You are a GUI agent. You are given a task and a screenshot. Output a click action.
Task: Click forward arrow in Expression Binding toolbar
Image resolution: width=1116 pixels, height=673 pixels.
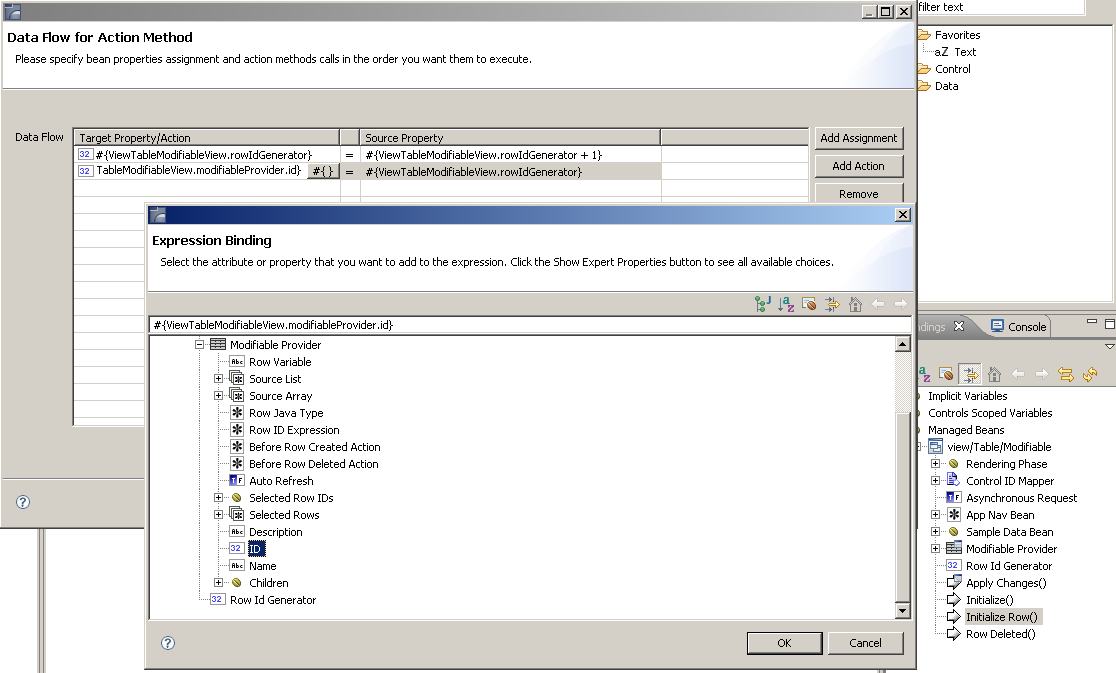pos(900,304)
